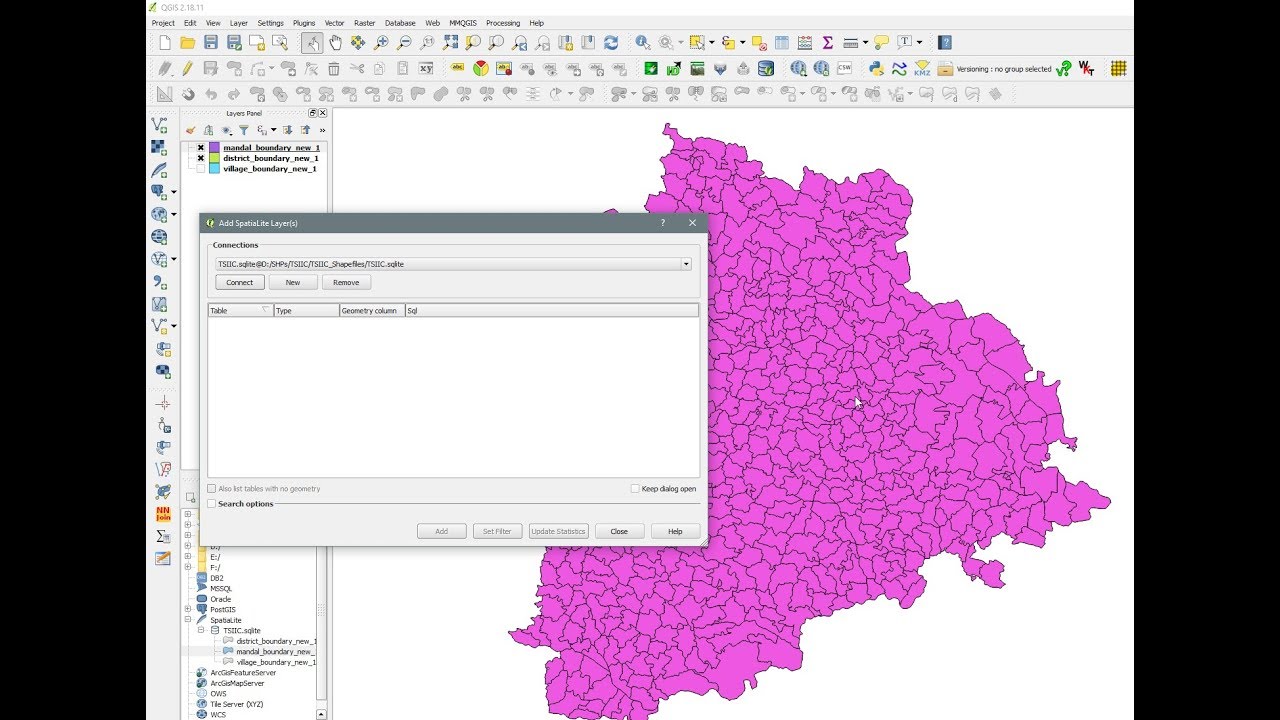Viewport: 1280px width, 720px height.
Task: Click the DB Manager database icon
Action: (765, 69)
